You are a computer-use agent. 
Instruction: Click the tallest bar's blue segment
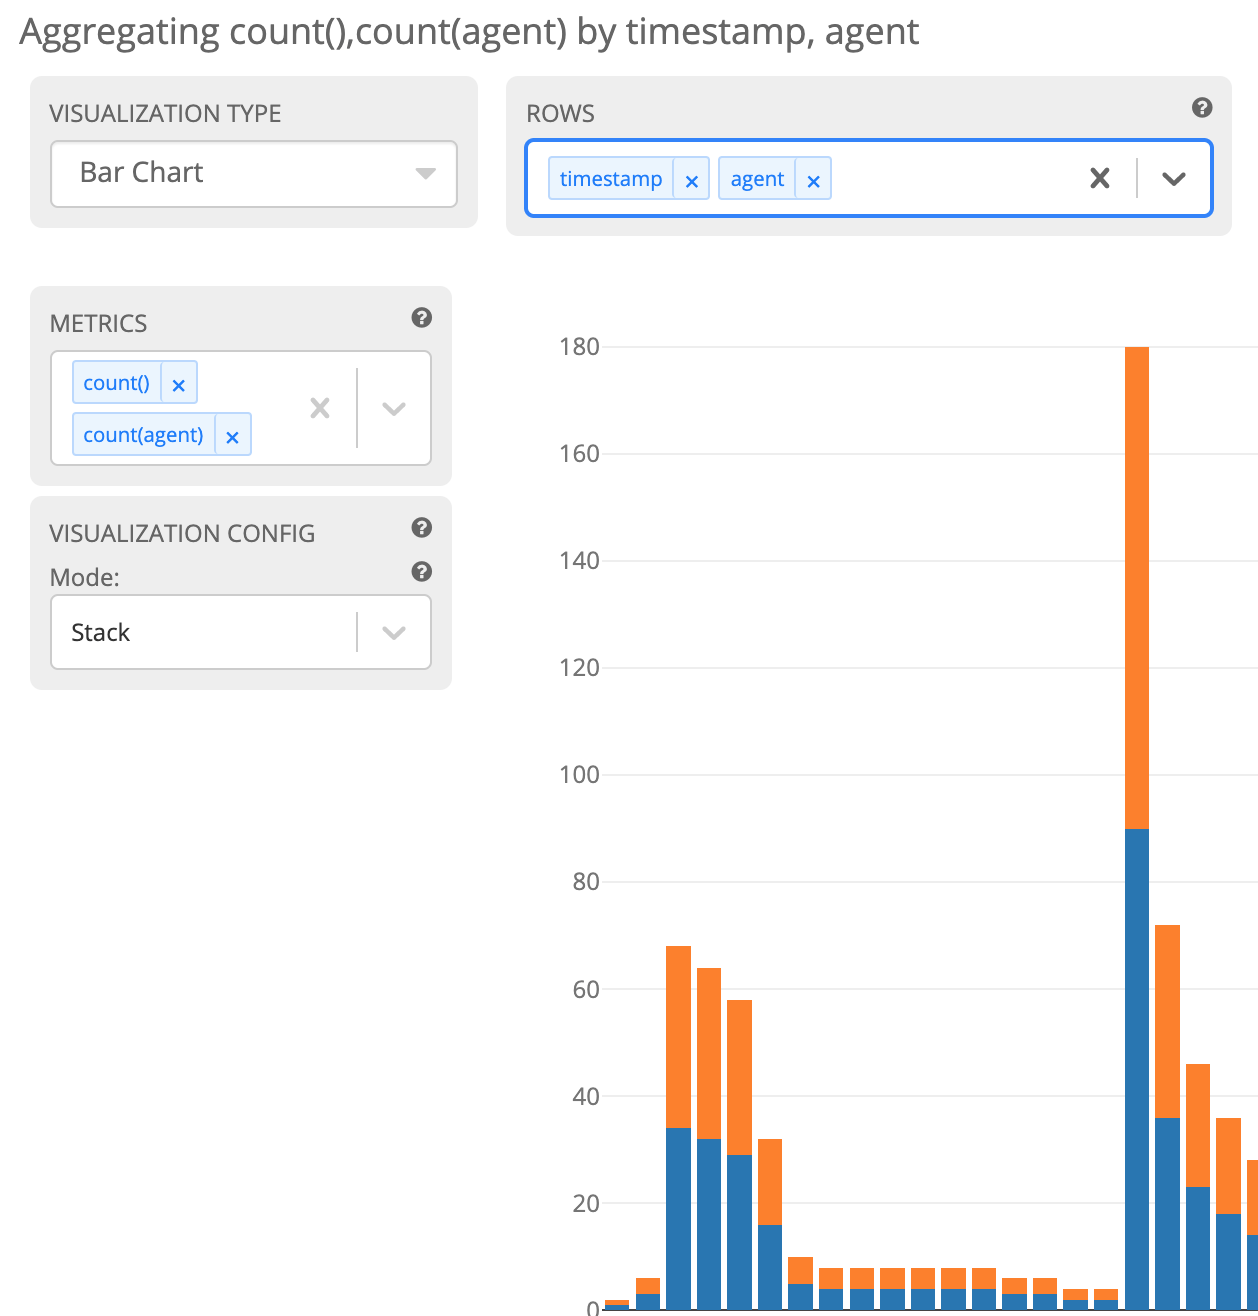[x=1137, y=1068]
